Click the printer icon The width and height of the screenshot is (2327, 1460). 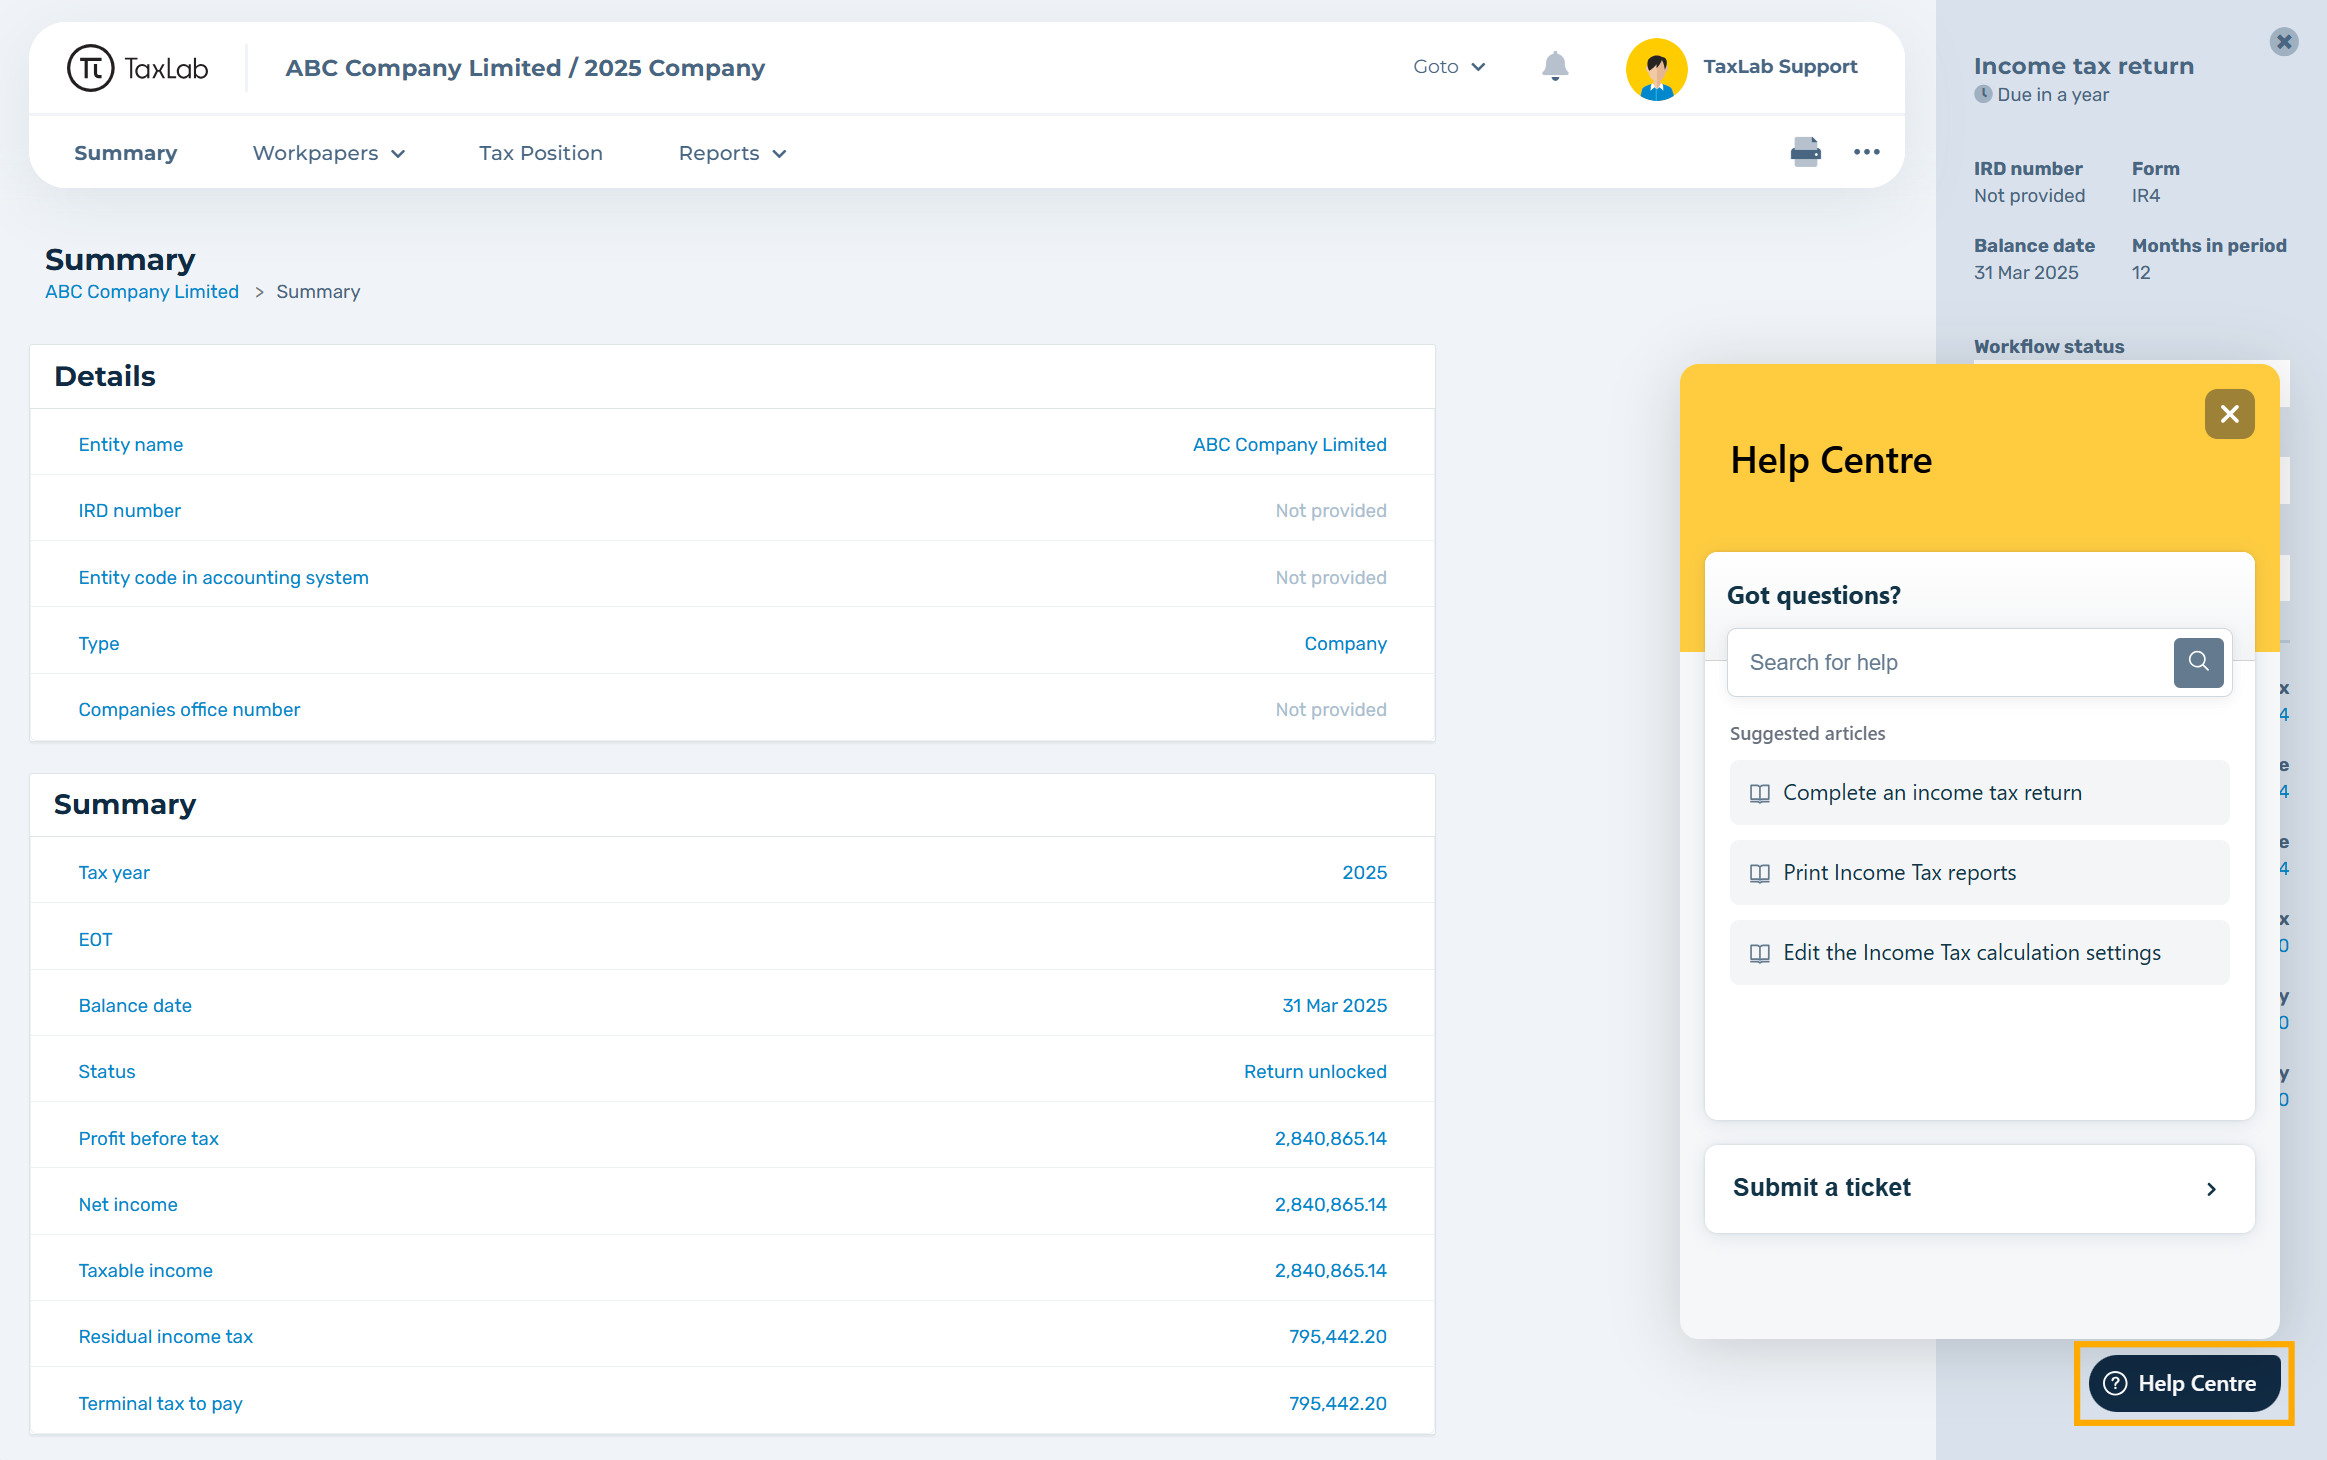coord(1805,152)
